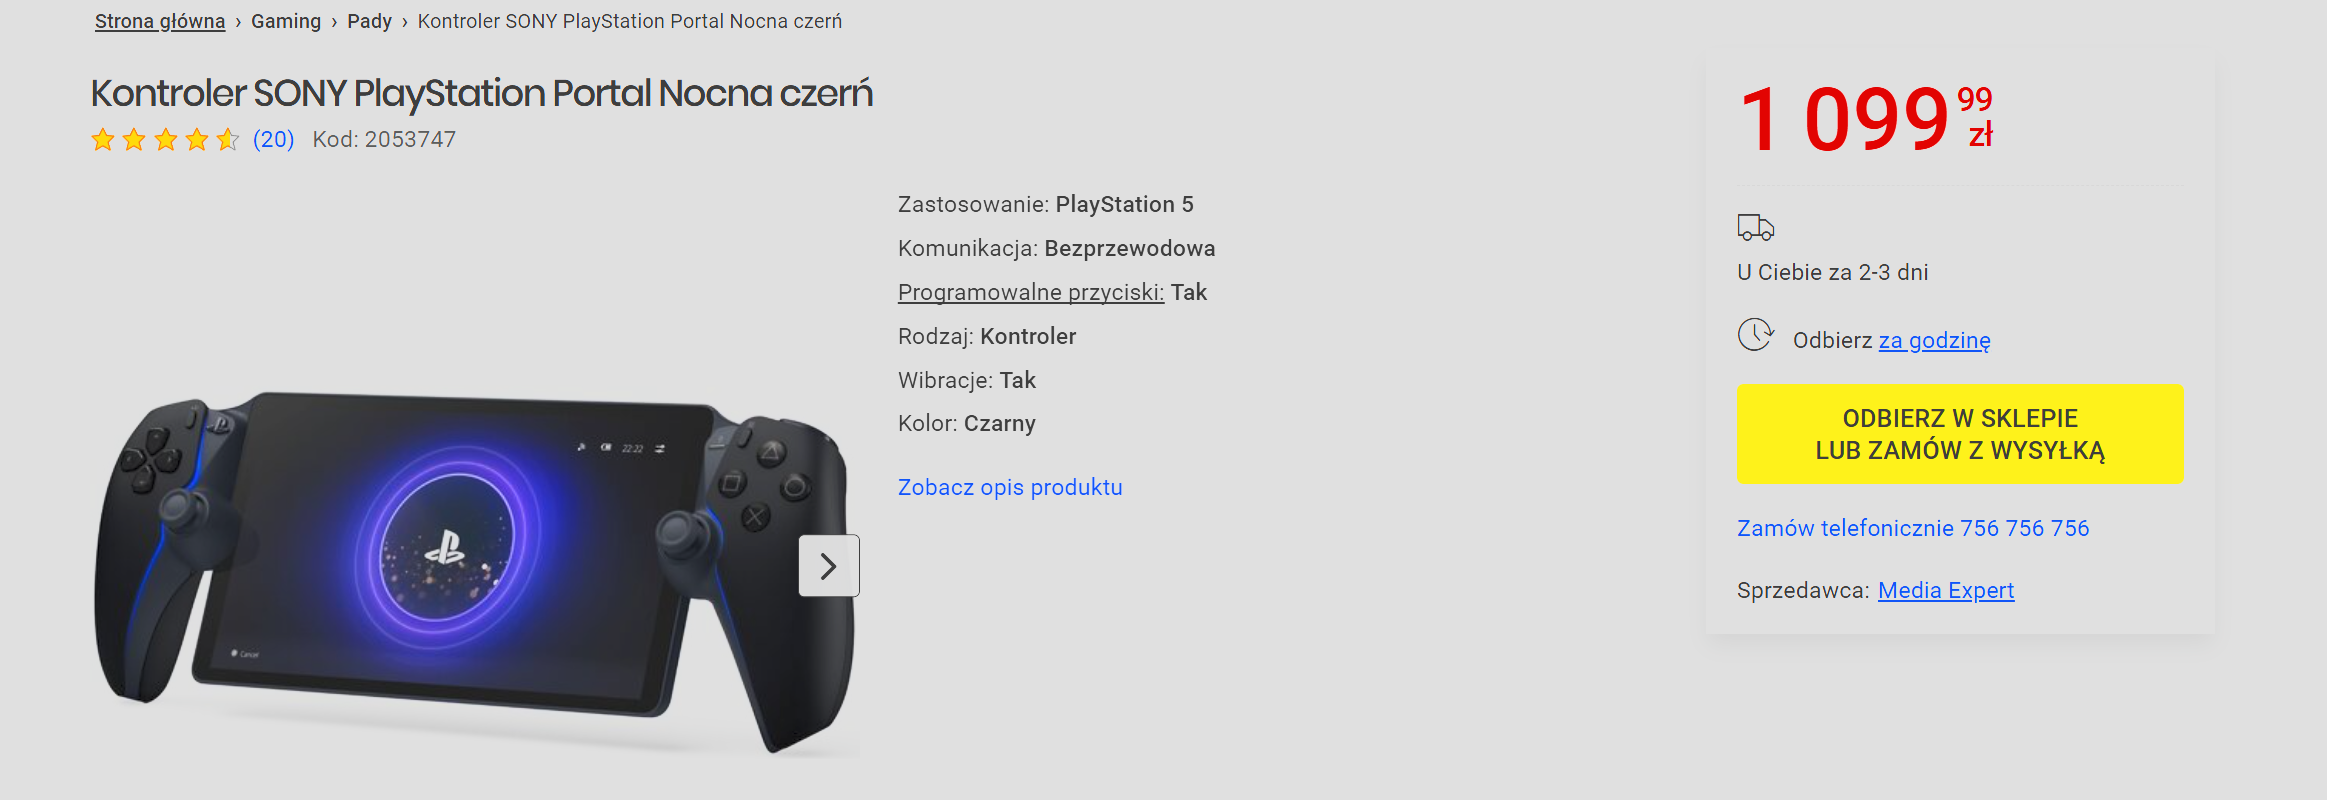2327x800 pixels.
Task: Click the product code Kod: 2053747
Action: [x=384, y=139]
